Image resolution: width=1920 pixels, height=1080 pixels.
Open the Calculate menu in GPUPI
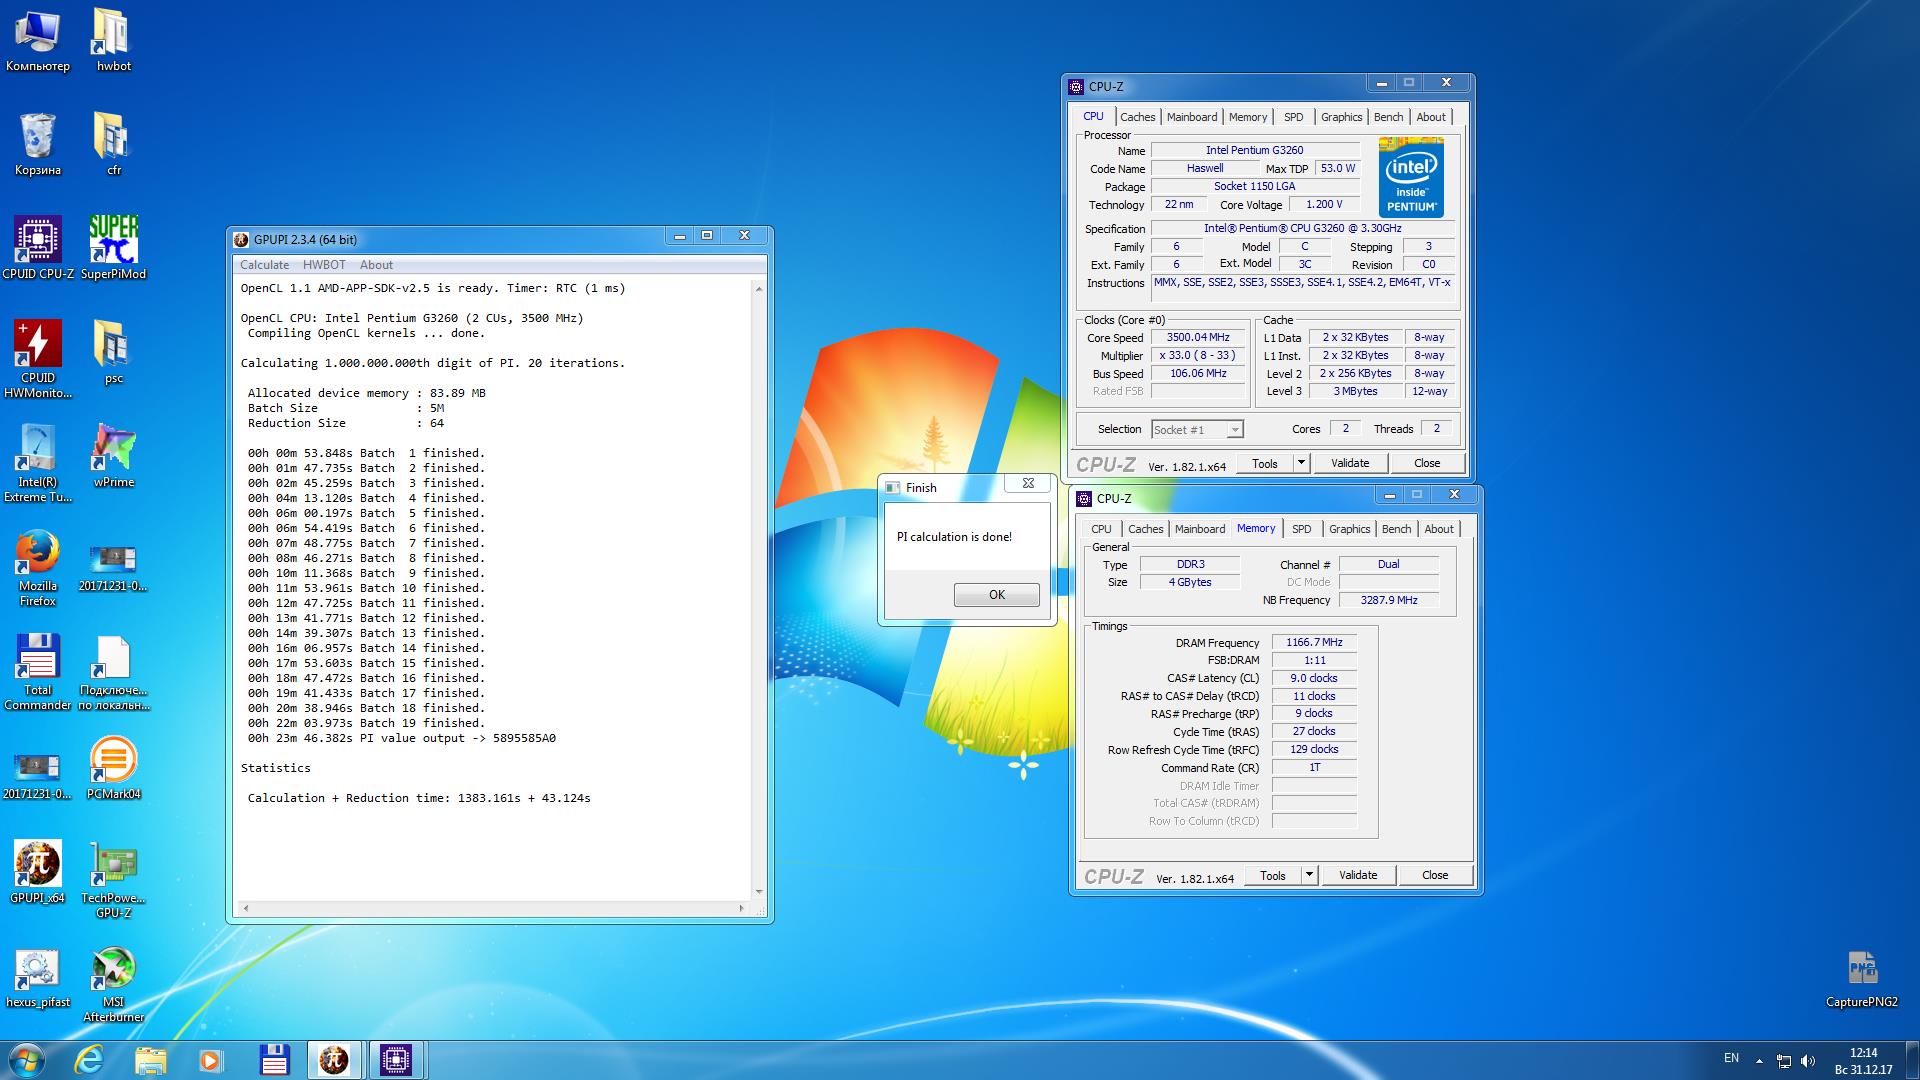click(x=264, y=265)
